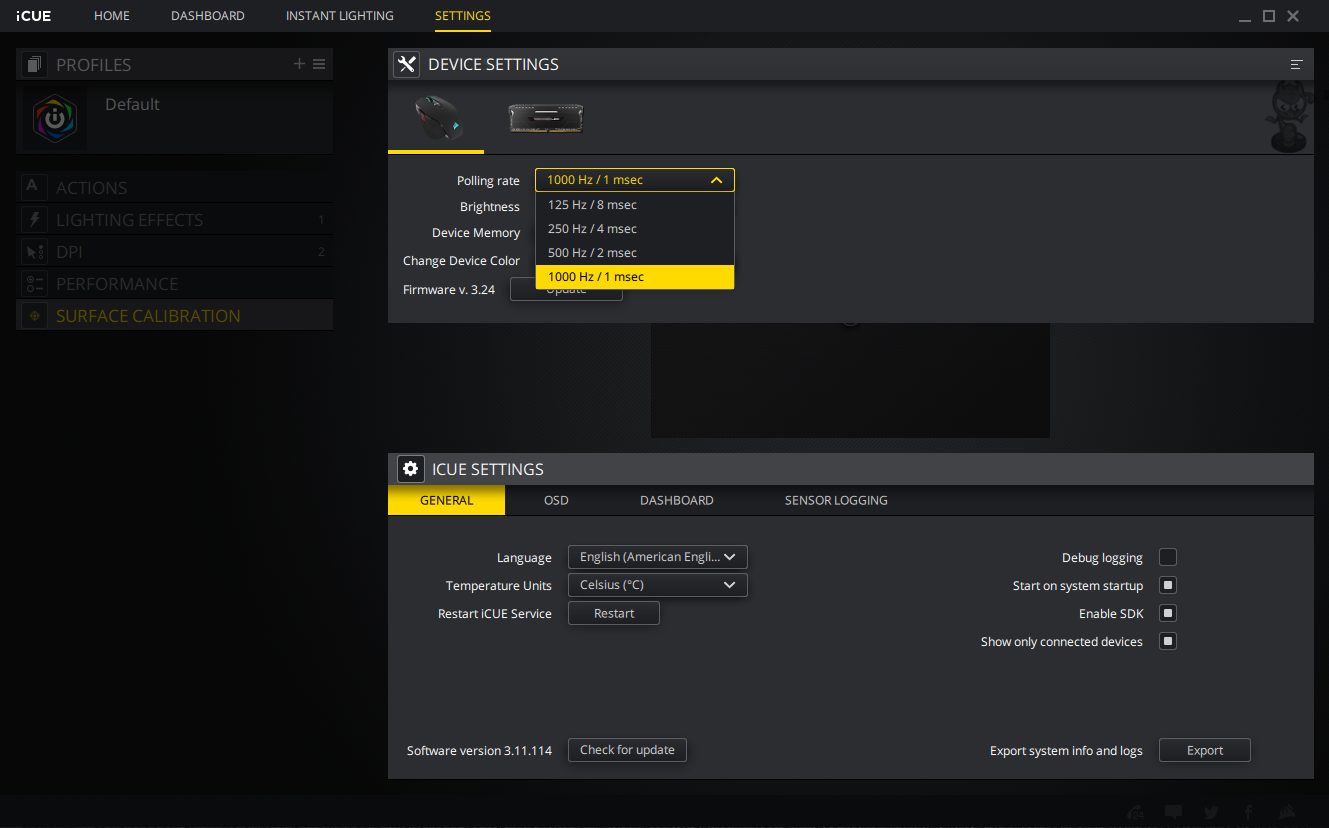
Task: Add a new profile with plus icon
Action: [299, 64]
